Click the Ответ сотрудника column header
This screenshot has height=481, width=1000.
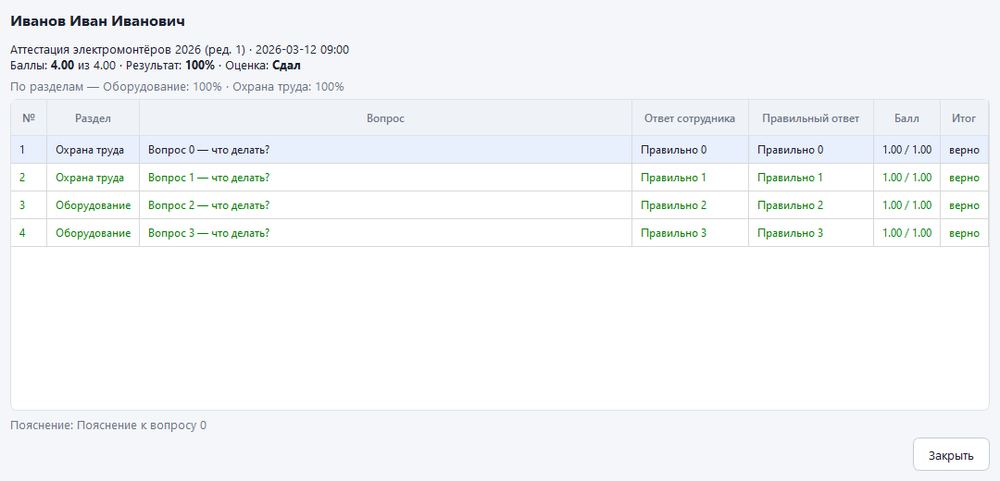689,118
